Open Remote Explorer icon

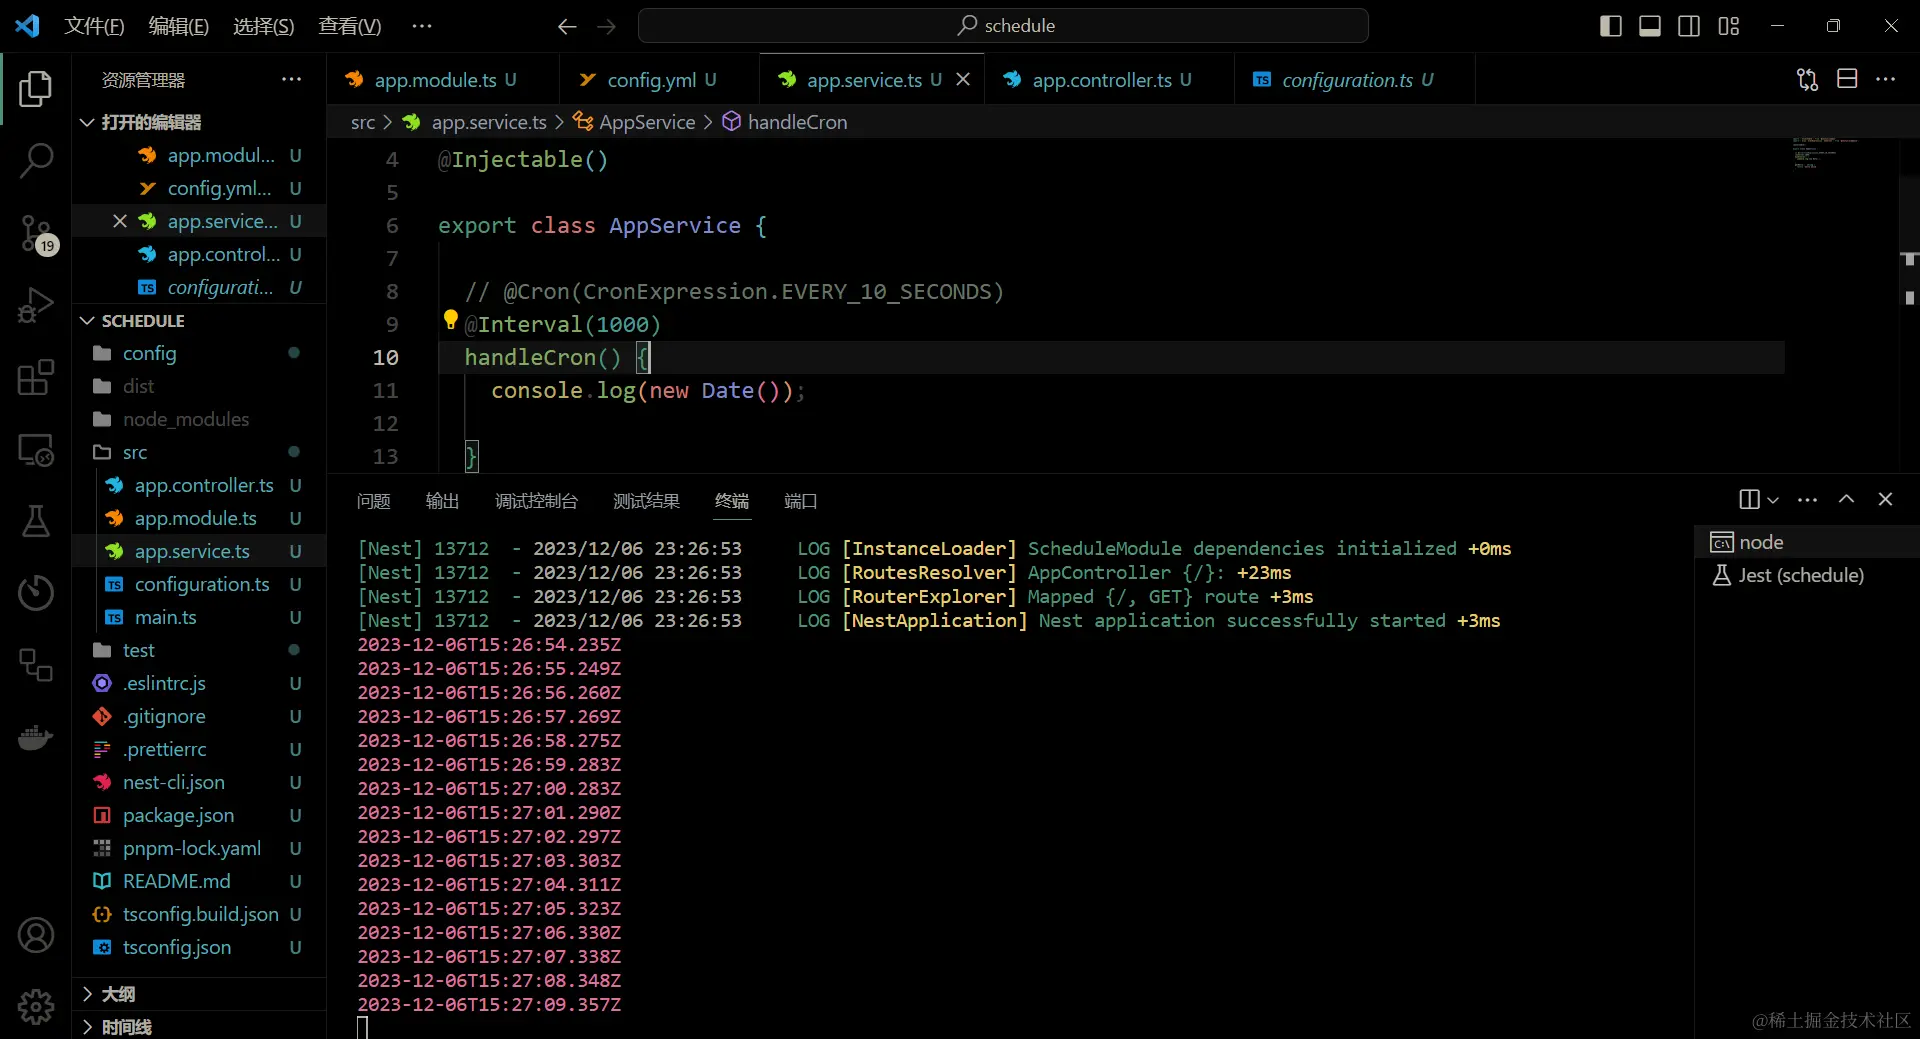tap(36, 450)
